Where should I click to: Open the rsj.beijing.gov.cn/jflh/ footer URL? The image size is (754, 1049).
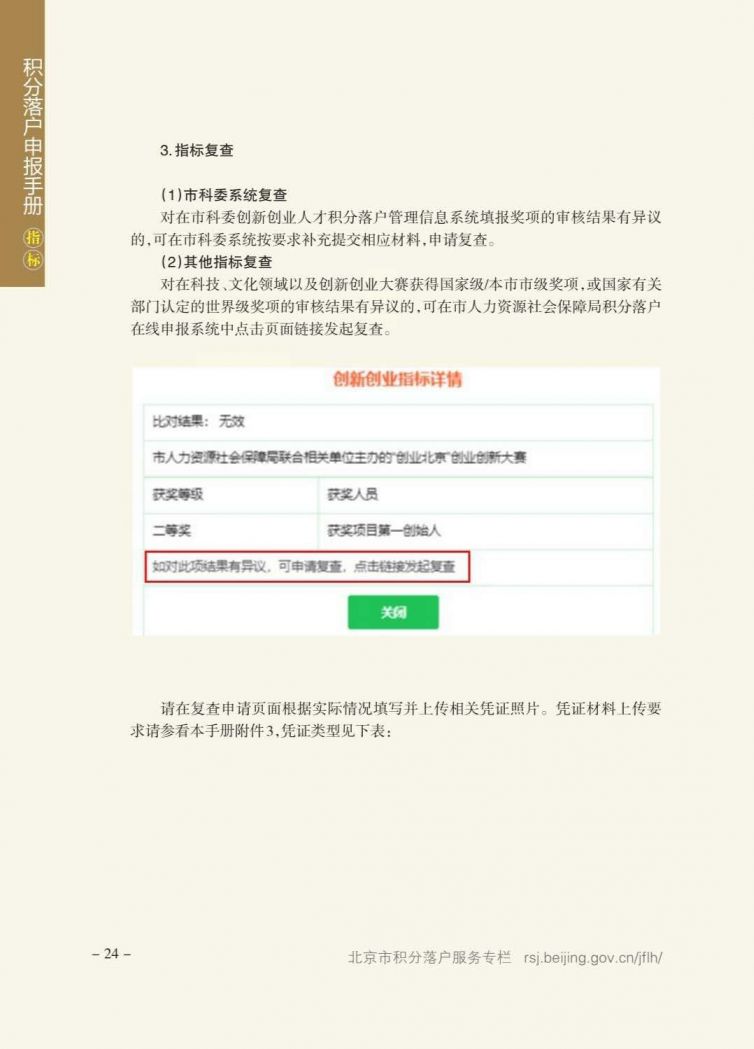[x=593, y=957]
